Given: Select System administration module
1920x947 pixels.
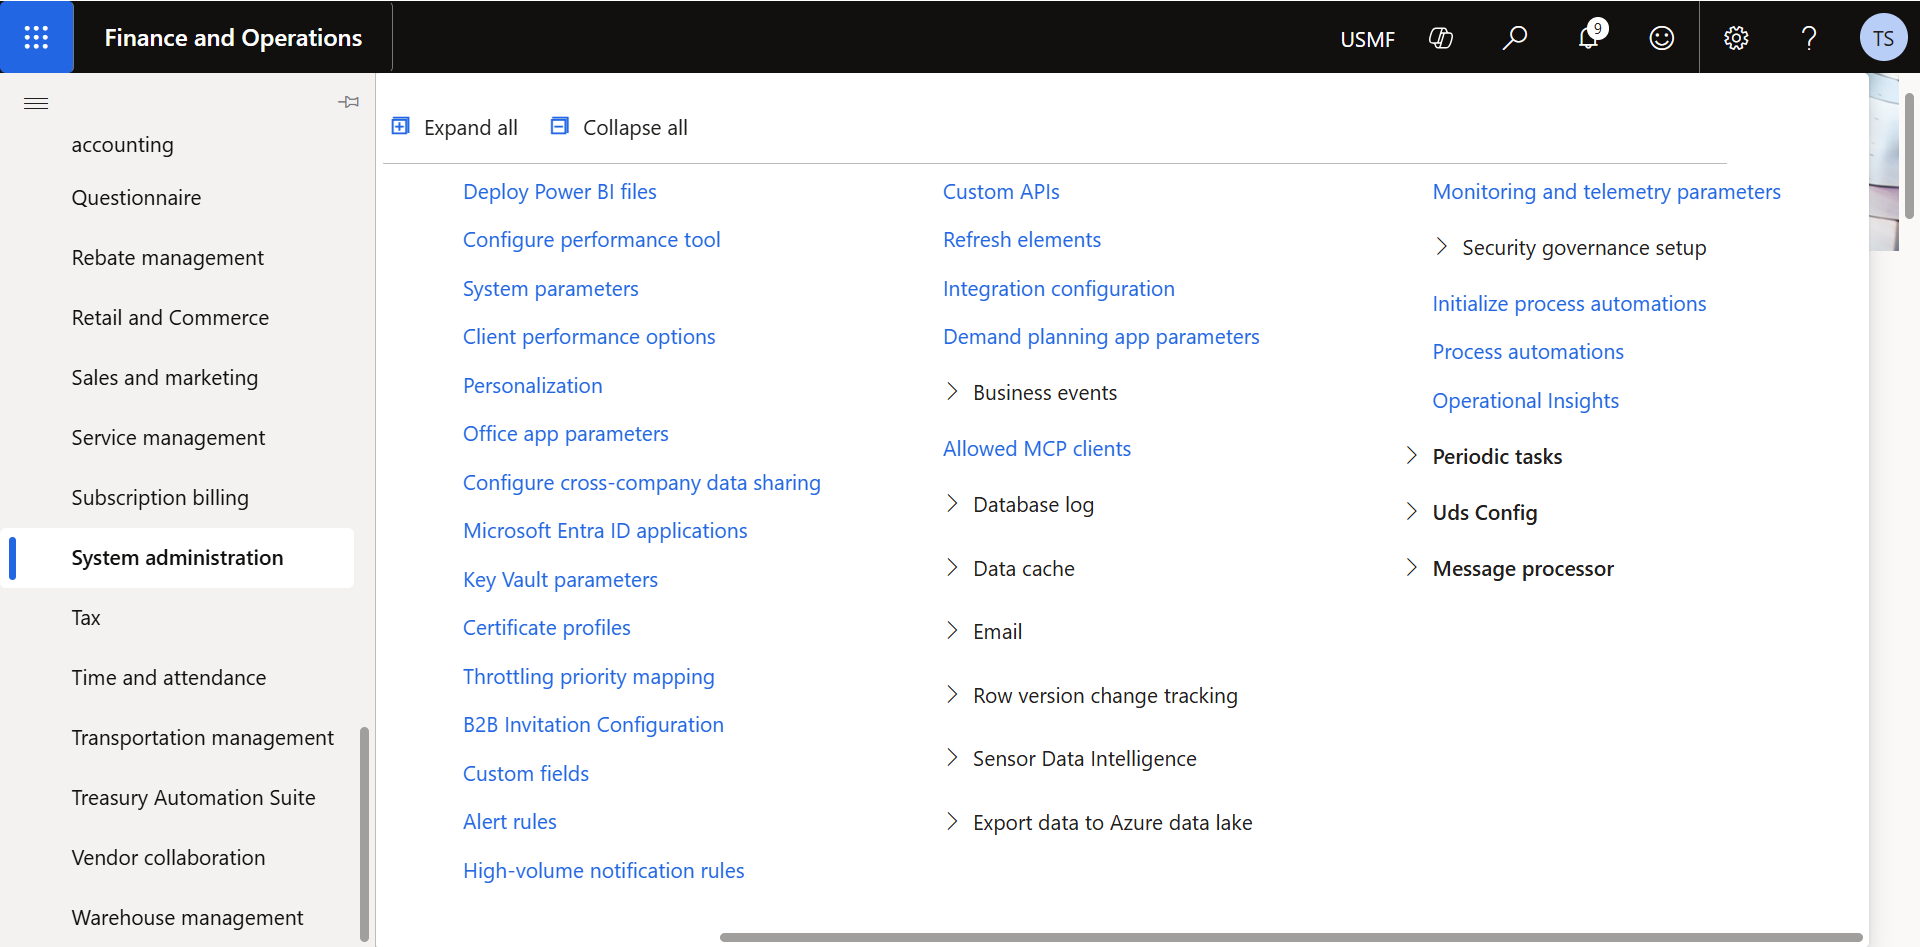Looking at the screenshot, I should point(178,558).
